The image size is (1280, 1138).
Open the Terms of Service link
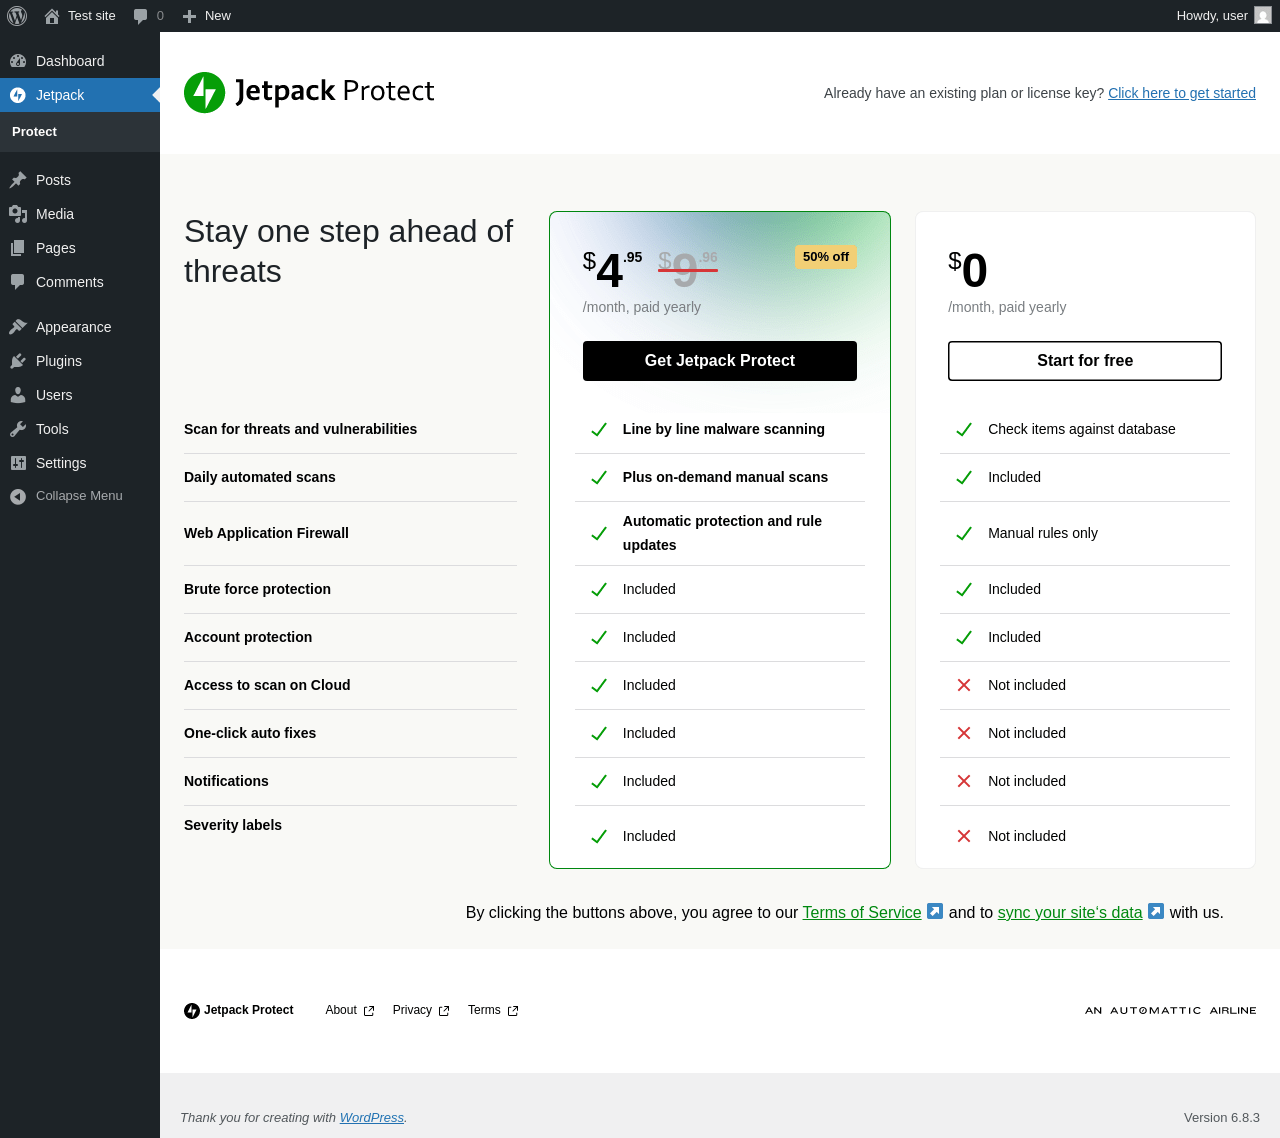point(862,912)
